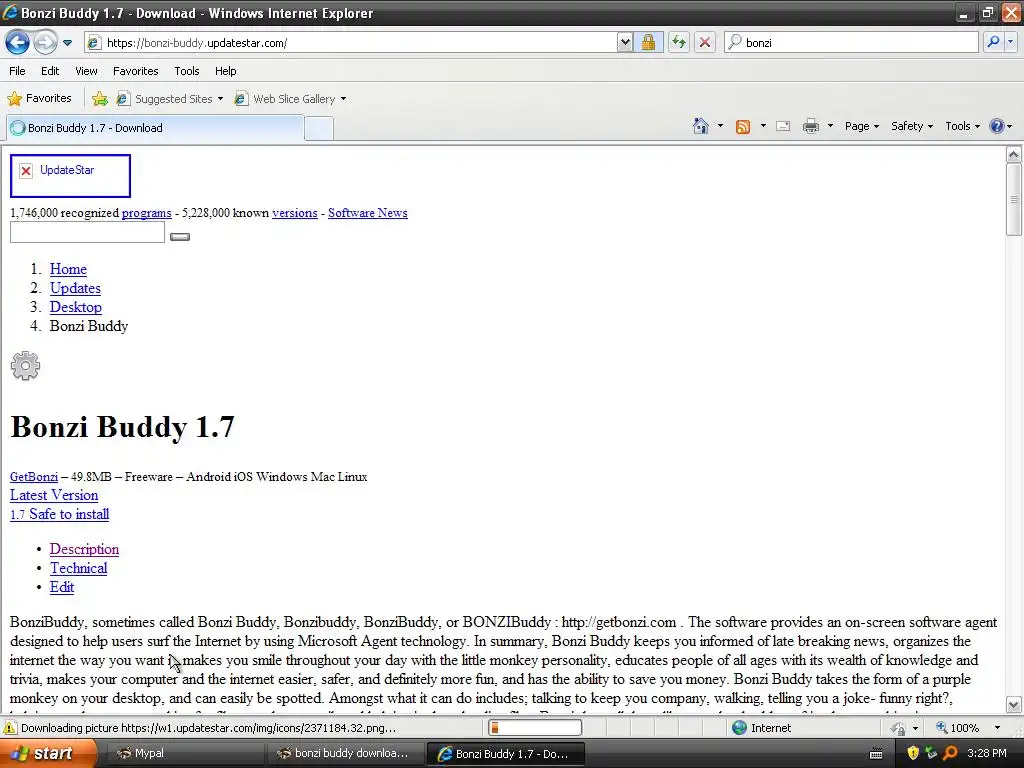Click the page loading progress bar

pyautogui.click(x=535, y=728)
